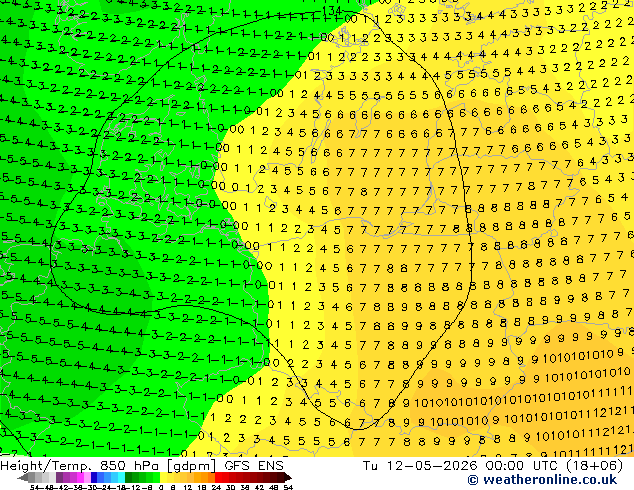Pick the bright red legend swatch
The image size is (634, 490).
click(x=218, y=477)
